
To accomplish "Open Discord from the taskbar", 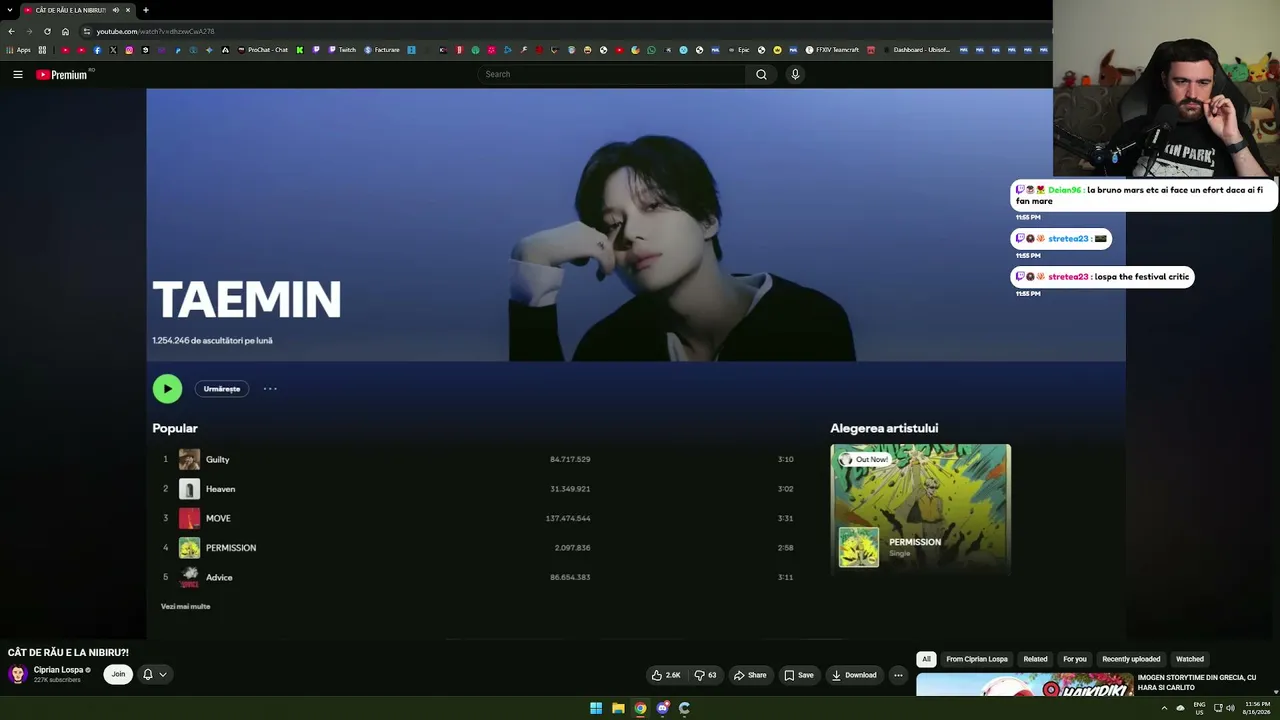I will point(662,708).
